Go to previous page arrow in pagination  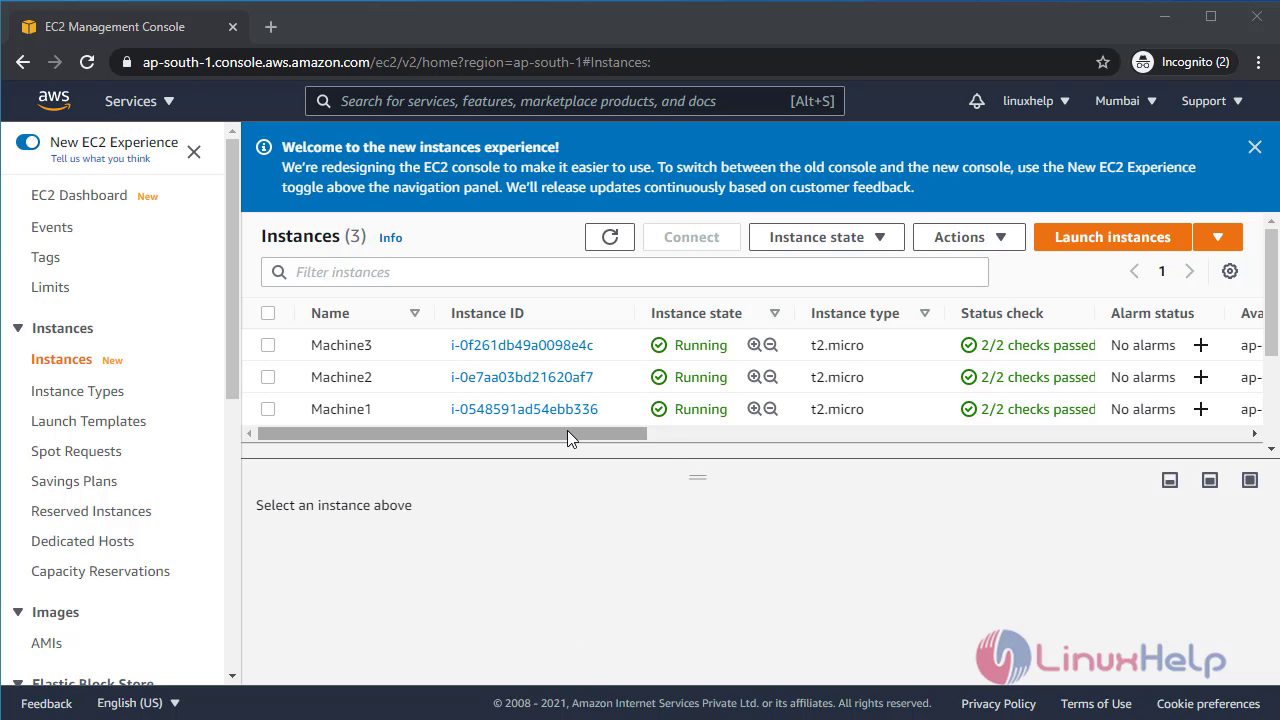point(1134,271)
